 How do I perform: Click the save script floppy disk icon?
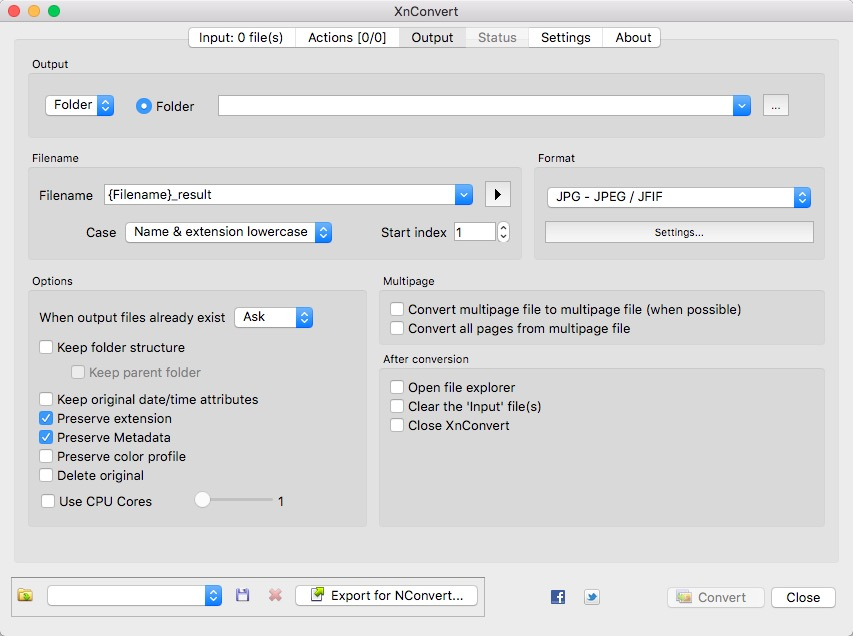242,596
